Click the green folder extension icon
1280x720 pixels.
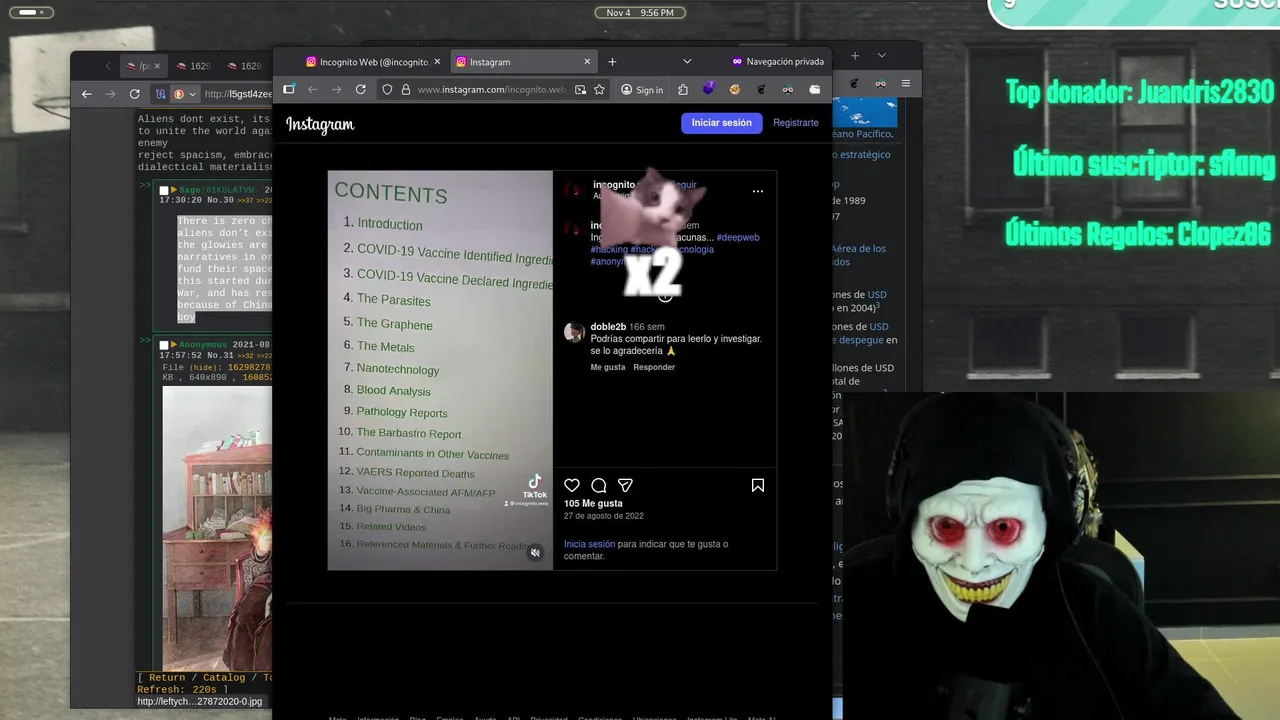point(814,89)
